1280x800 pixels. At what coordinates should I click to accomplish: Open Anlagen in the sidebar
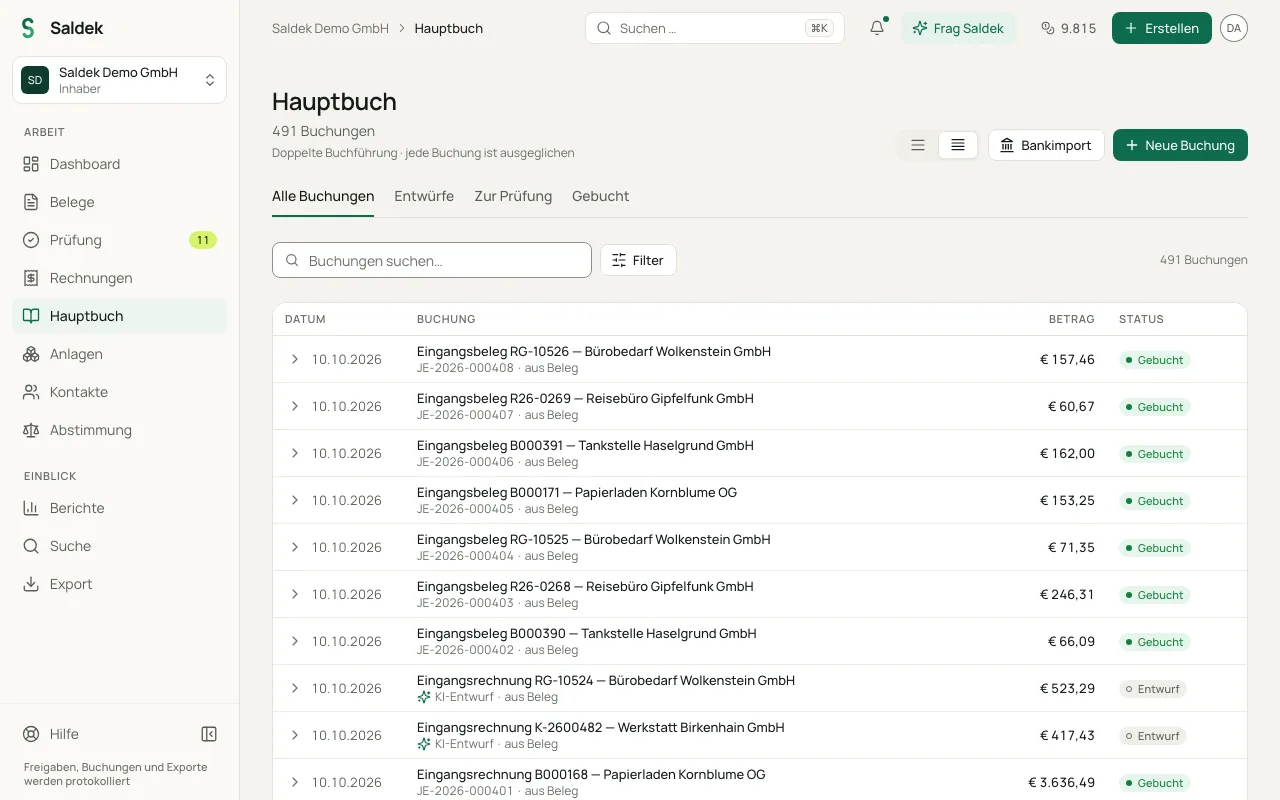point(119,354)
